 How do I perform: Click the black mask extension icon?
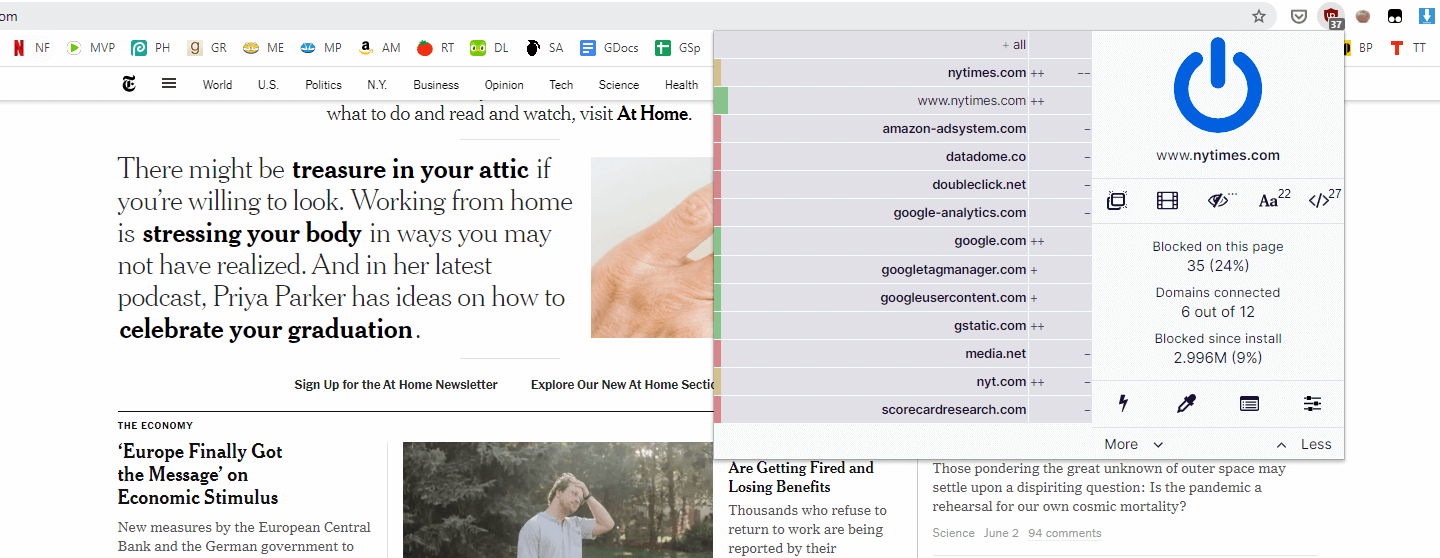1395,16
